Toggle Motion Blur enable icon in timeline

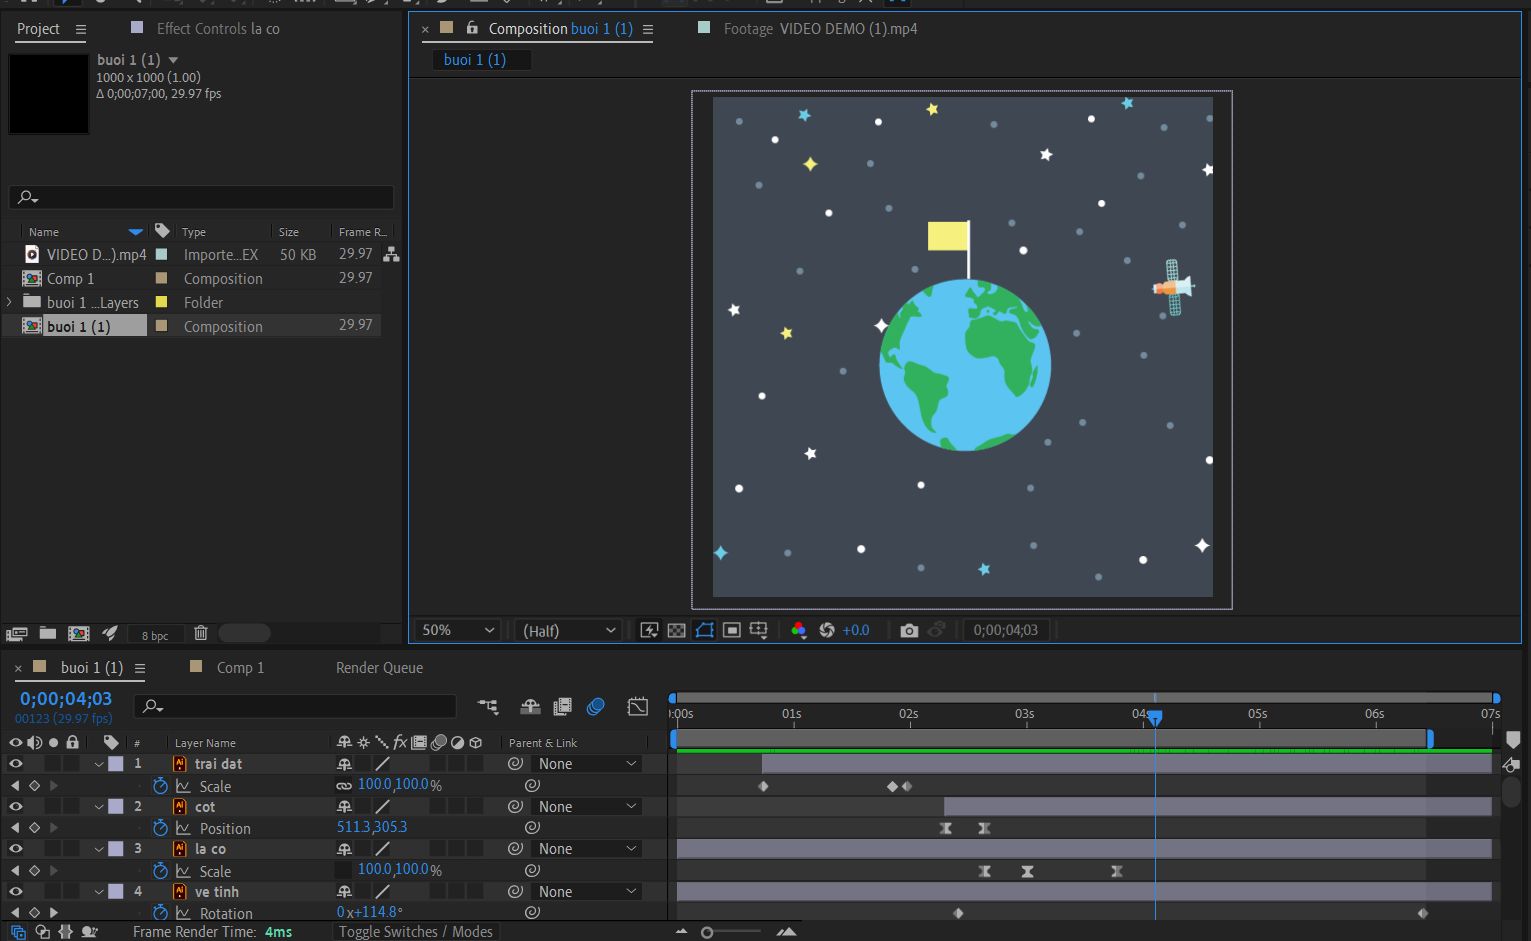click(x=596, y=707)
